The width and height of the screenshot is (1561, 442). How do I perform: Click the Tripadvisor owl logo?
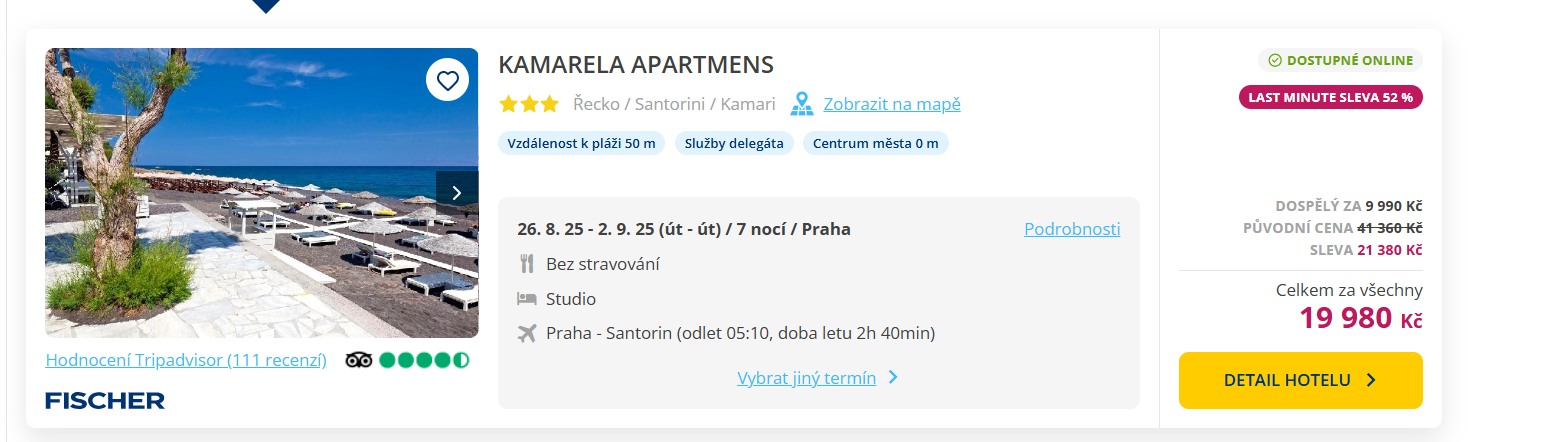coord(359,360)
